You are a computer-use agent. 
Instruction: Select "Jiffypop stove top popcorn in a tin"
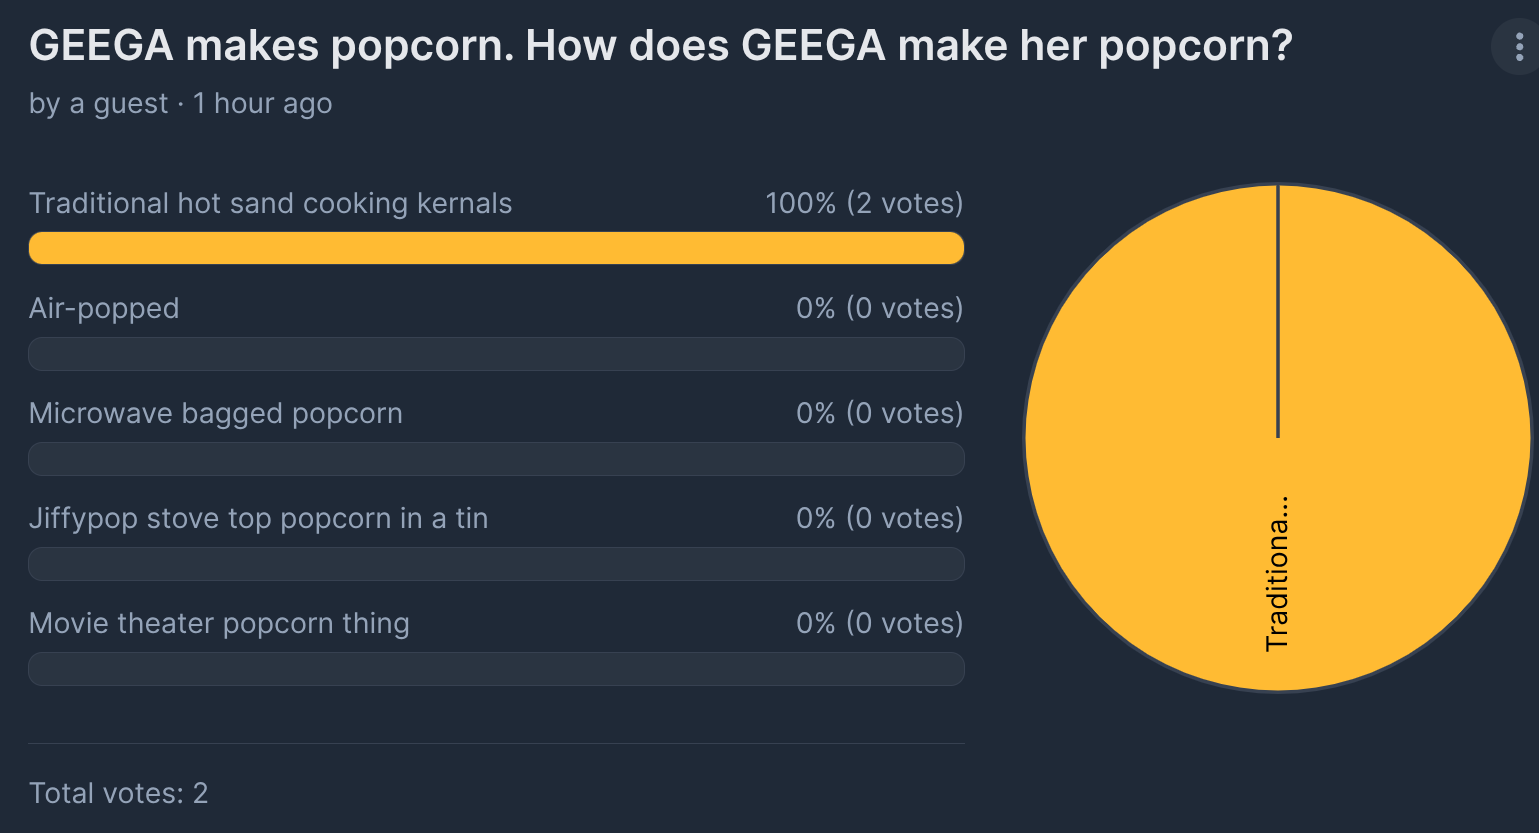(258, 518)
